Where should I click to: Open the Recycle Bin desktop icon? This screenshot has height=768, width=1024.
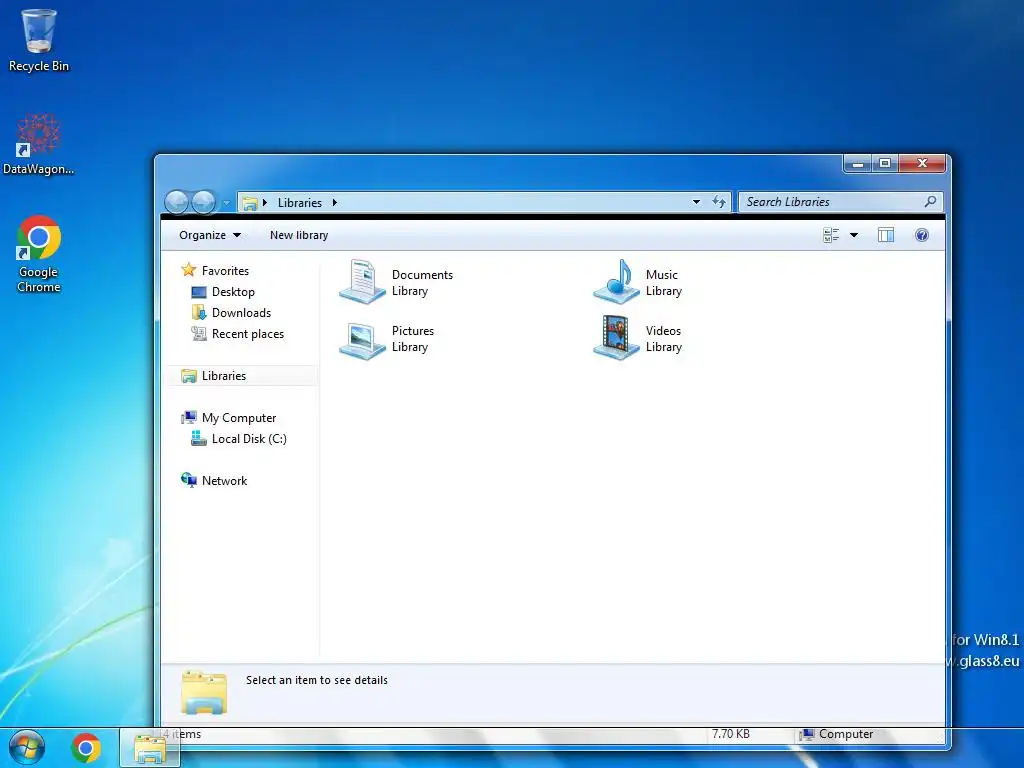pos(39,40)
